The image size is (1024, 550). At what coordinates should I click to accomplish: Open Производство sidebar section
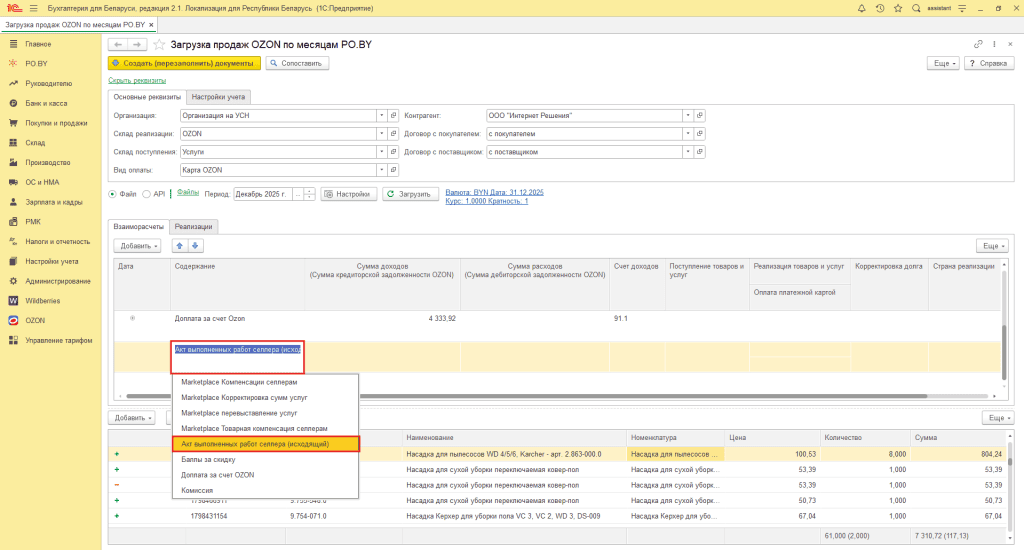tap(48, 162)
